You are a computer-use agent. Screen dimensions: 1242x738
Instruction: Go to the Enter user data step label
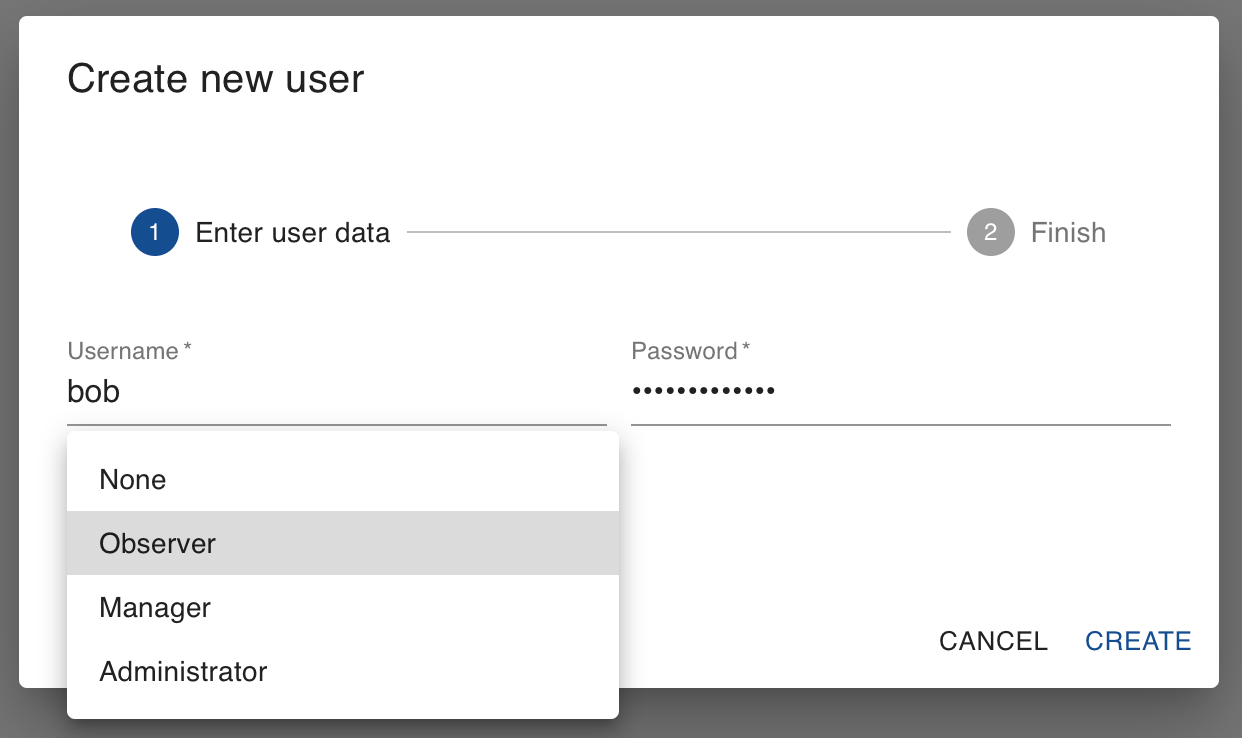pyautogui.click(x=293, y=233)
